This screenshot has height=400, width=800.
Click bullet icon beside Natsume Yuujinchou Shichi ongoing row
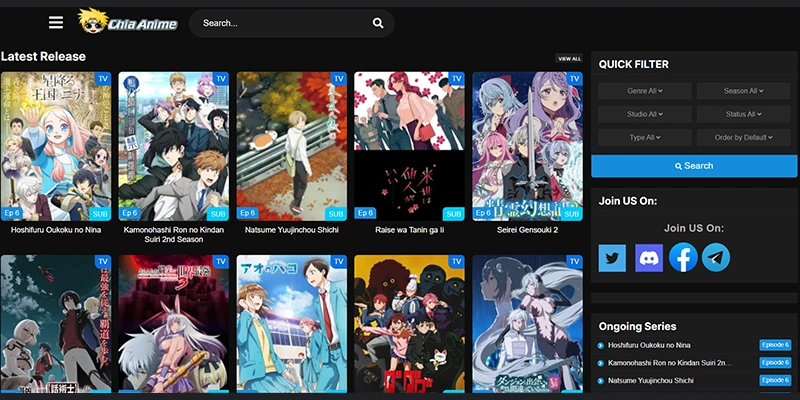coord(601,381)
